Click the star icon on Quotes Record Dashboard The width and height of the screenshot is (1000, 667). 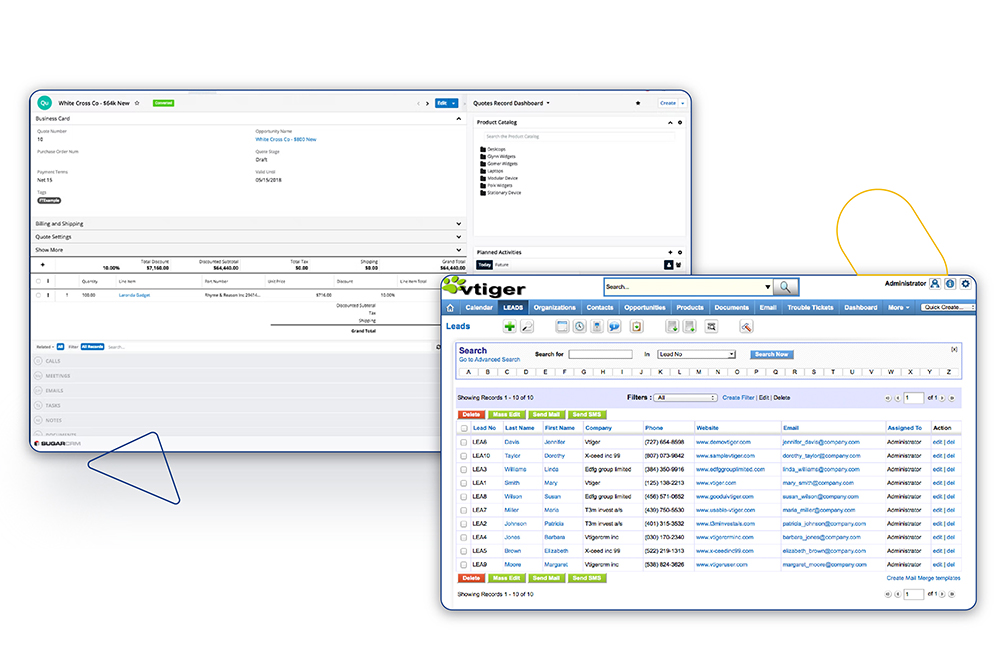638,103
